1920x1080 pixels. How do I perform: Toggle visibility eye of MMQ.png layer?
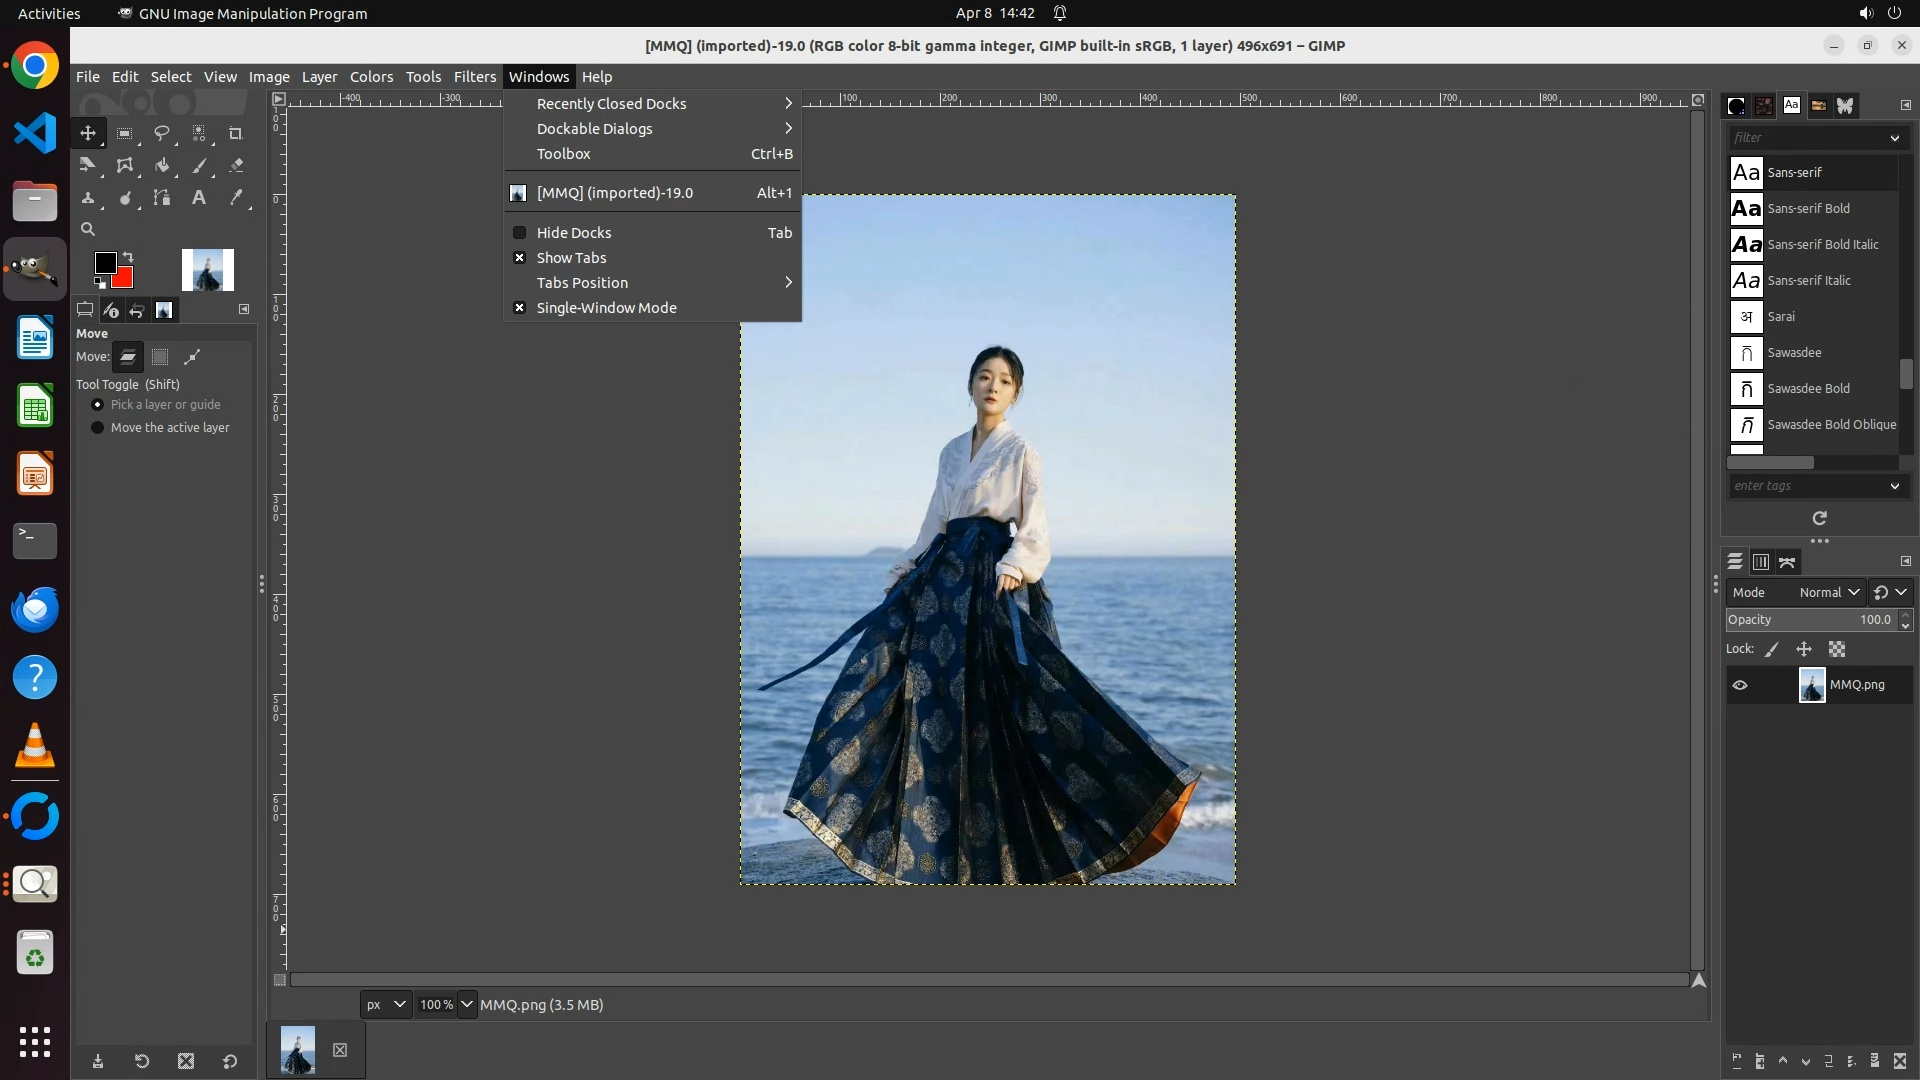point(1740,685)
